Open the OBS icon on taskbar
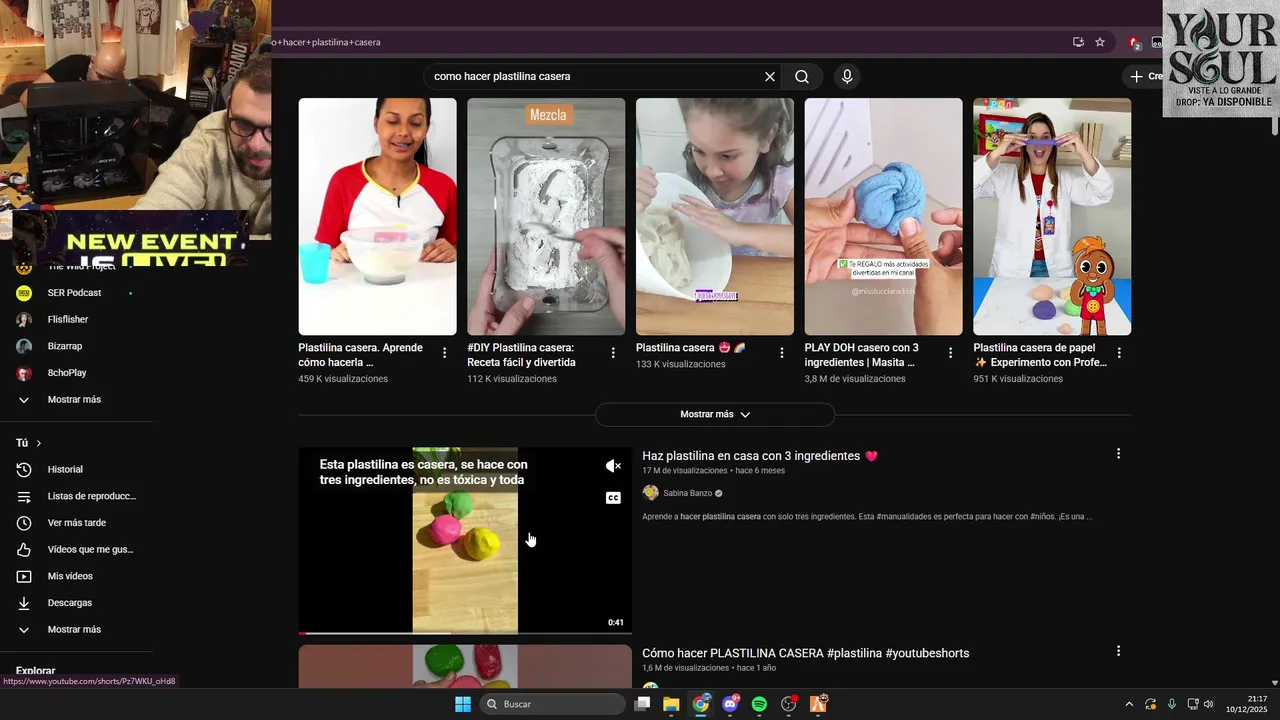1280x720 pixels. pyautogui.click(x=789, y=704)
